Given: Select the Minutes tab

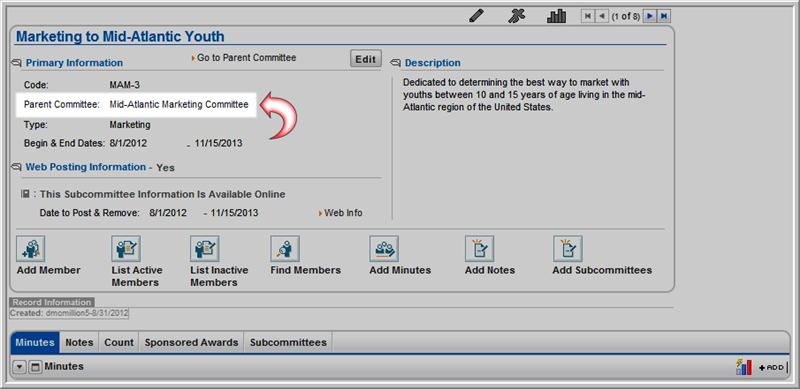Looking at the screenshot, I should 35,343.
